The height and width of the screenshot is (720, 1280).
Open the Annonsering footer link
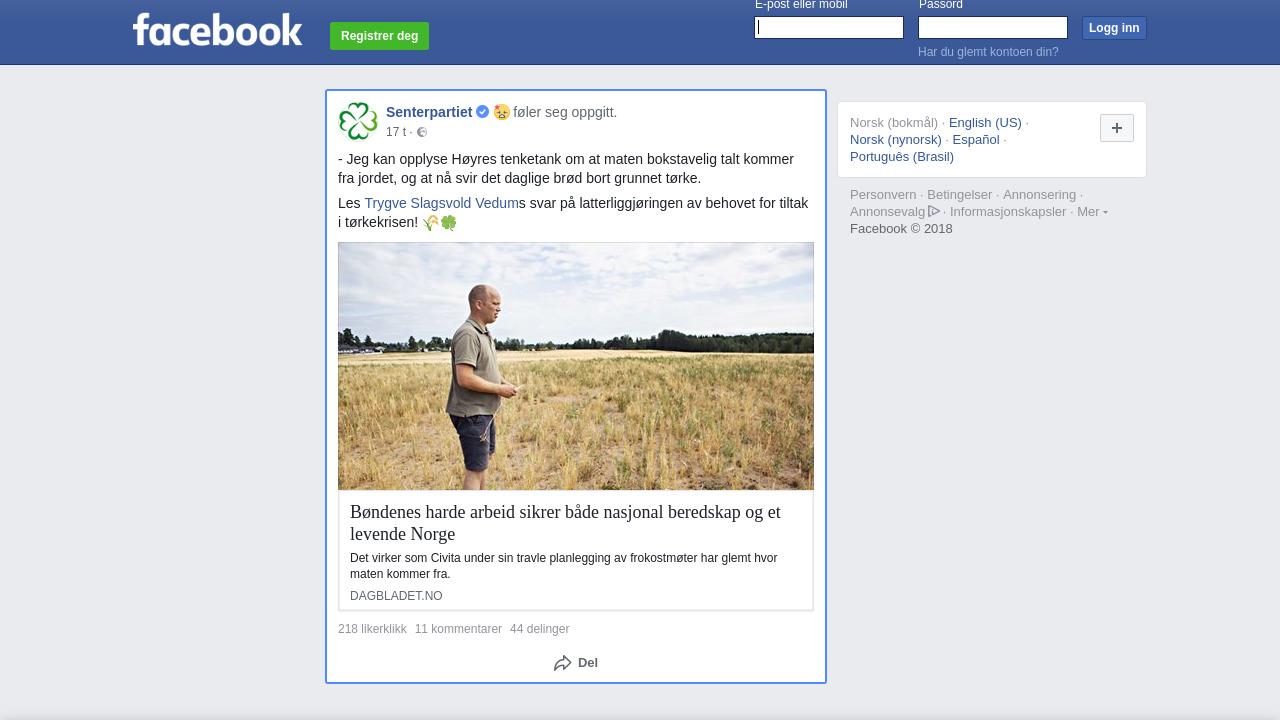(1039, 195)
